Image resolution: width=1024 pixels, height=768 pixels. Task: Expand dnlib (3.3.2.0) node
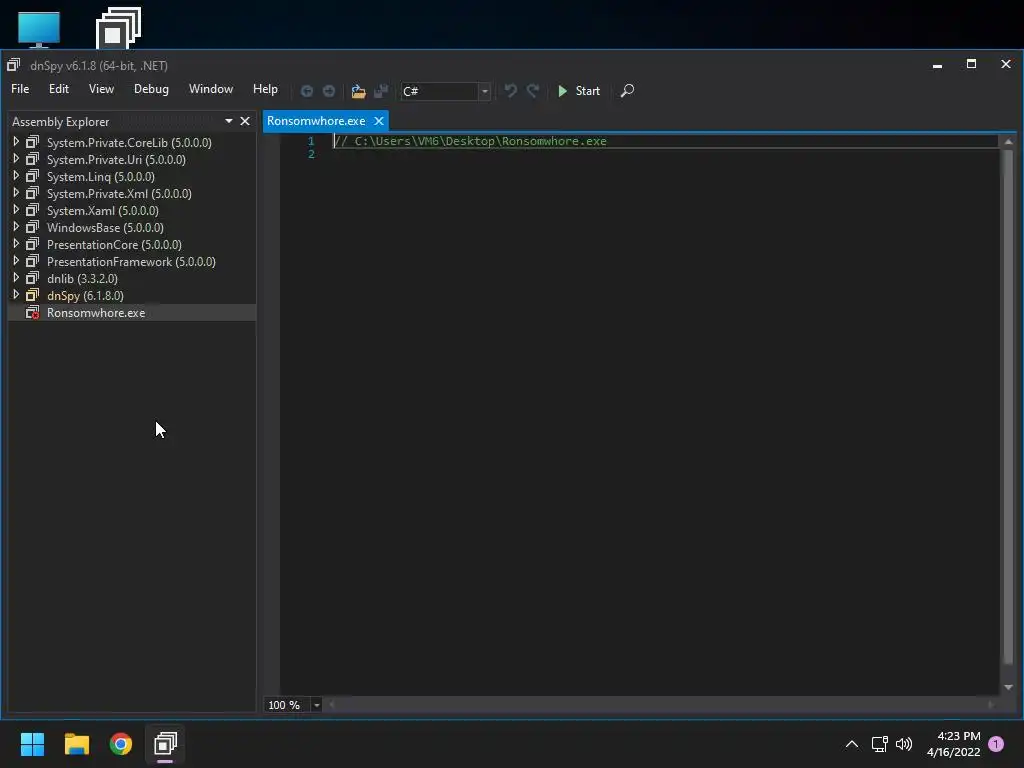(16, 278)
